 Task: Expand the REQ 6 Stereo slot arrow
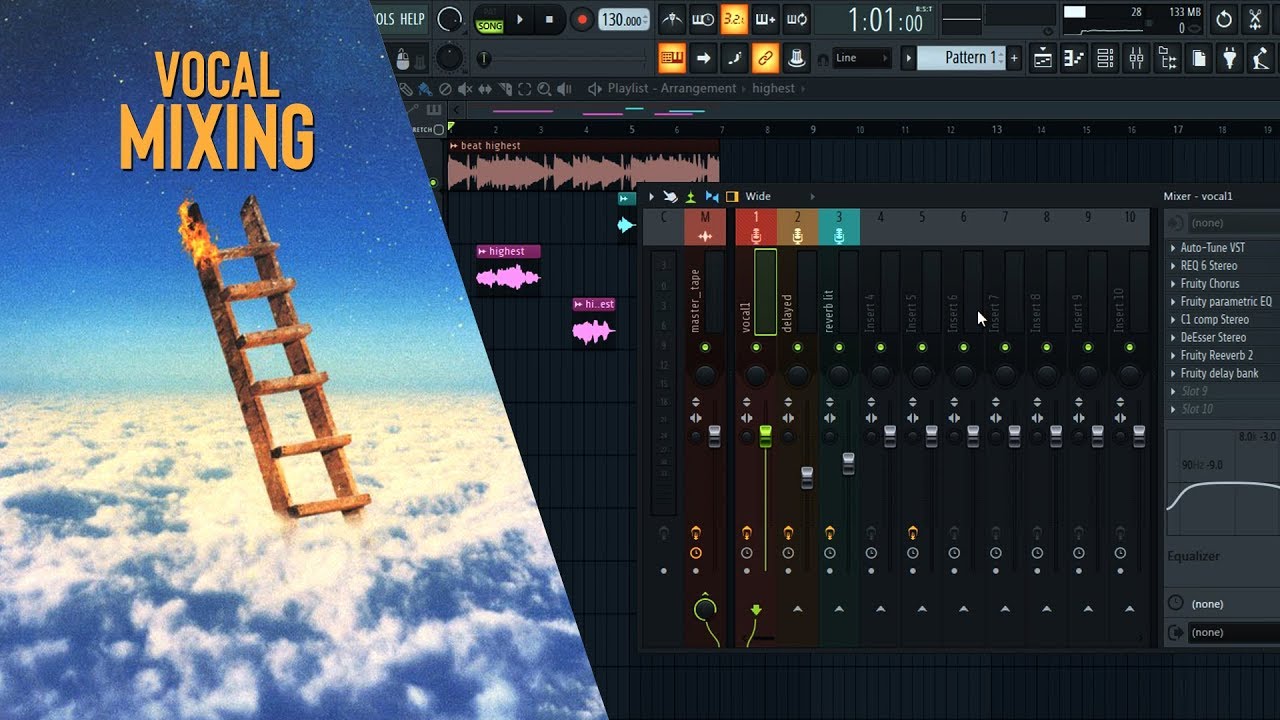[x=1173, y=266]
